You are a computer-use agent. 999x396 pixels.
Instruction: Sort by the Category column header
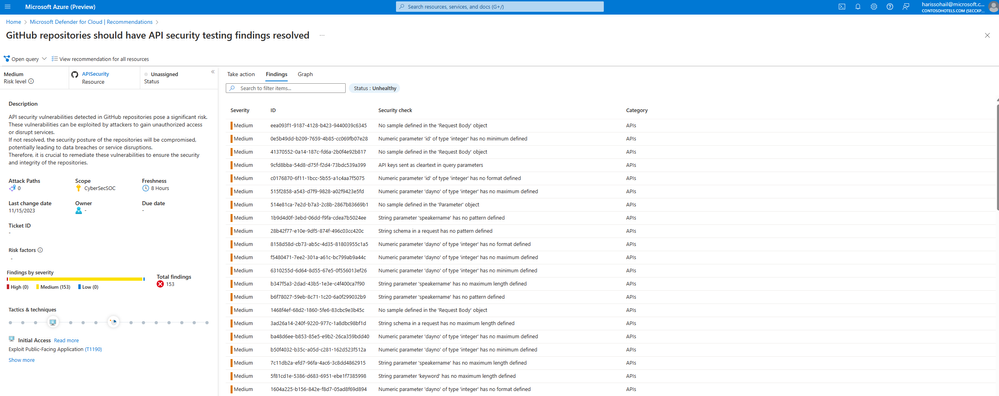click(636, 110)
